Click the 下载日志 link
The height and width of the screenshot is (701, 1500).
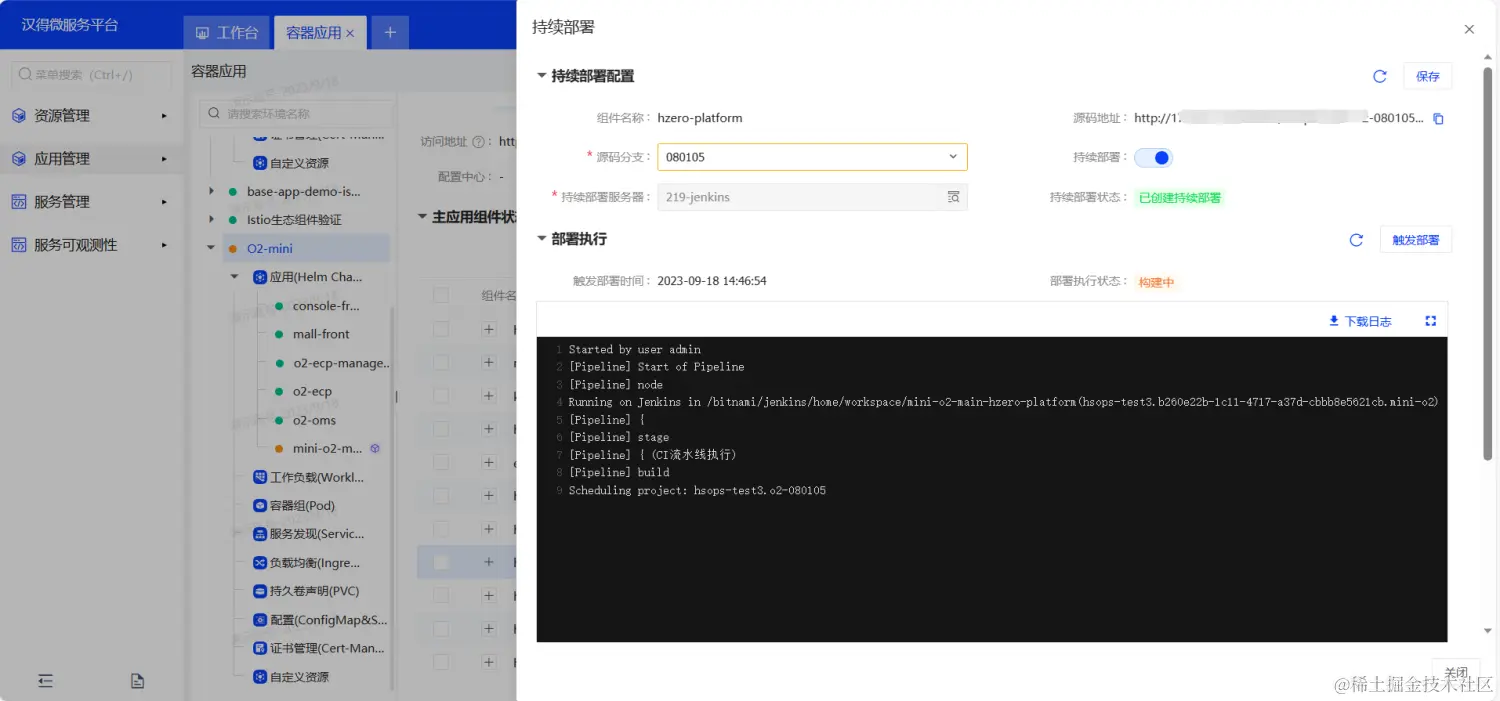[1360, 321]
